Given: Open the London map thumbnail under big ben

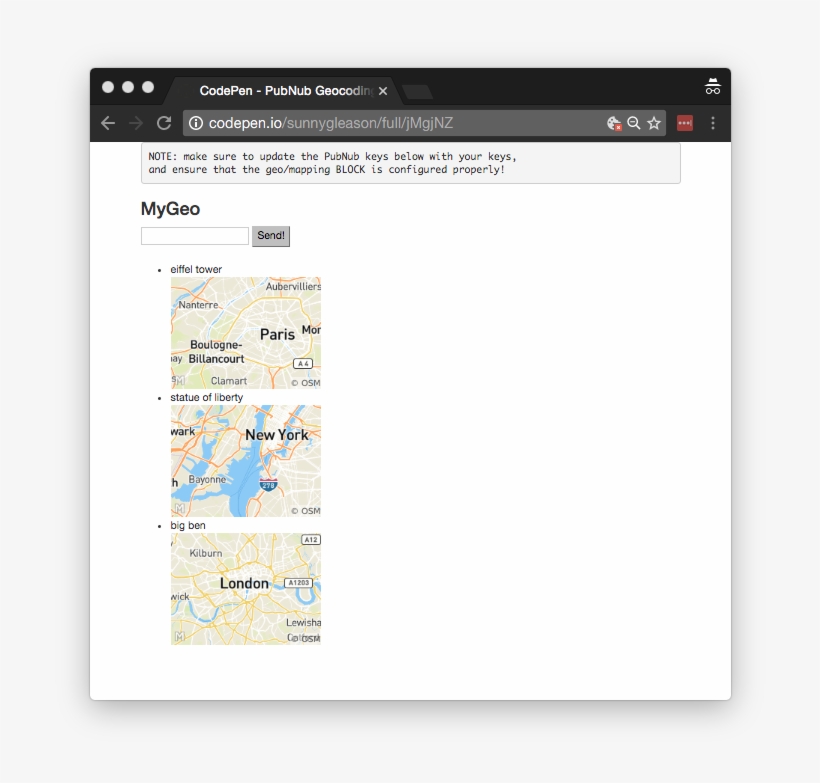Looking at the screenshot, I should (245, 588).
